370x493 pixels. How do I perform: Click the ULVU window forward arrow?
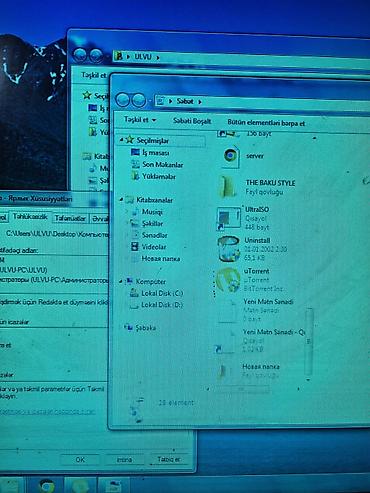coord(96,55)
